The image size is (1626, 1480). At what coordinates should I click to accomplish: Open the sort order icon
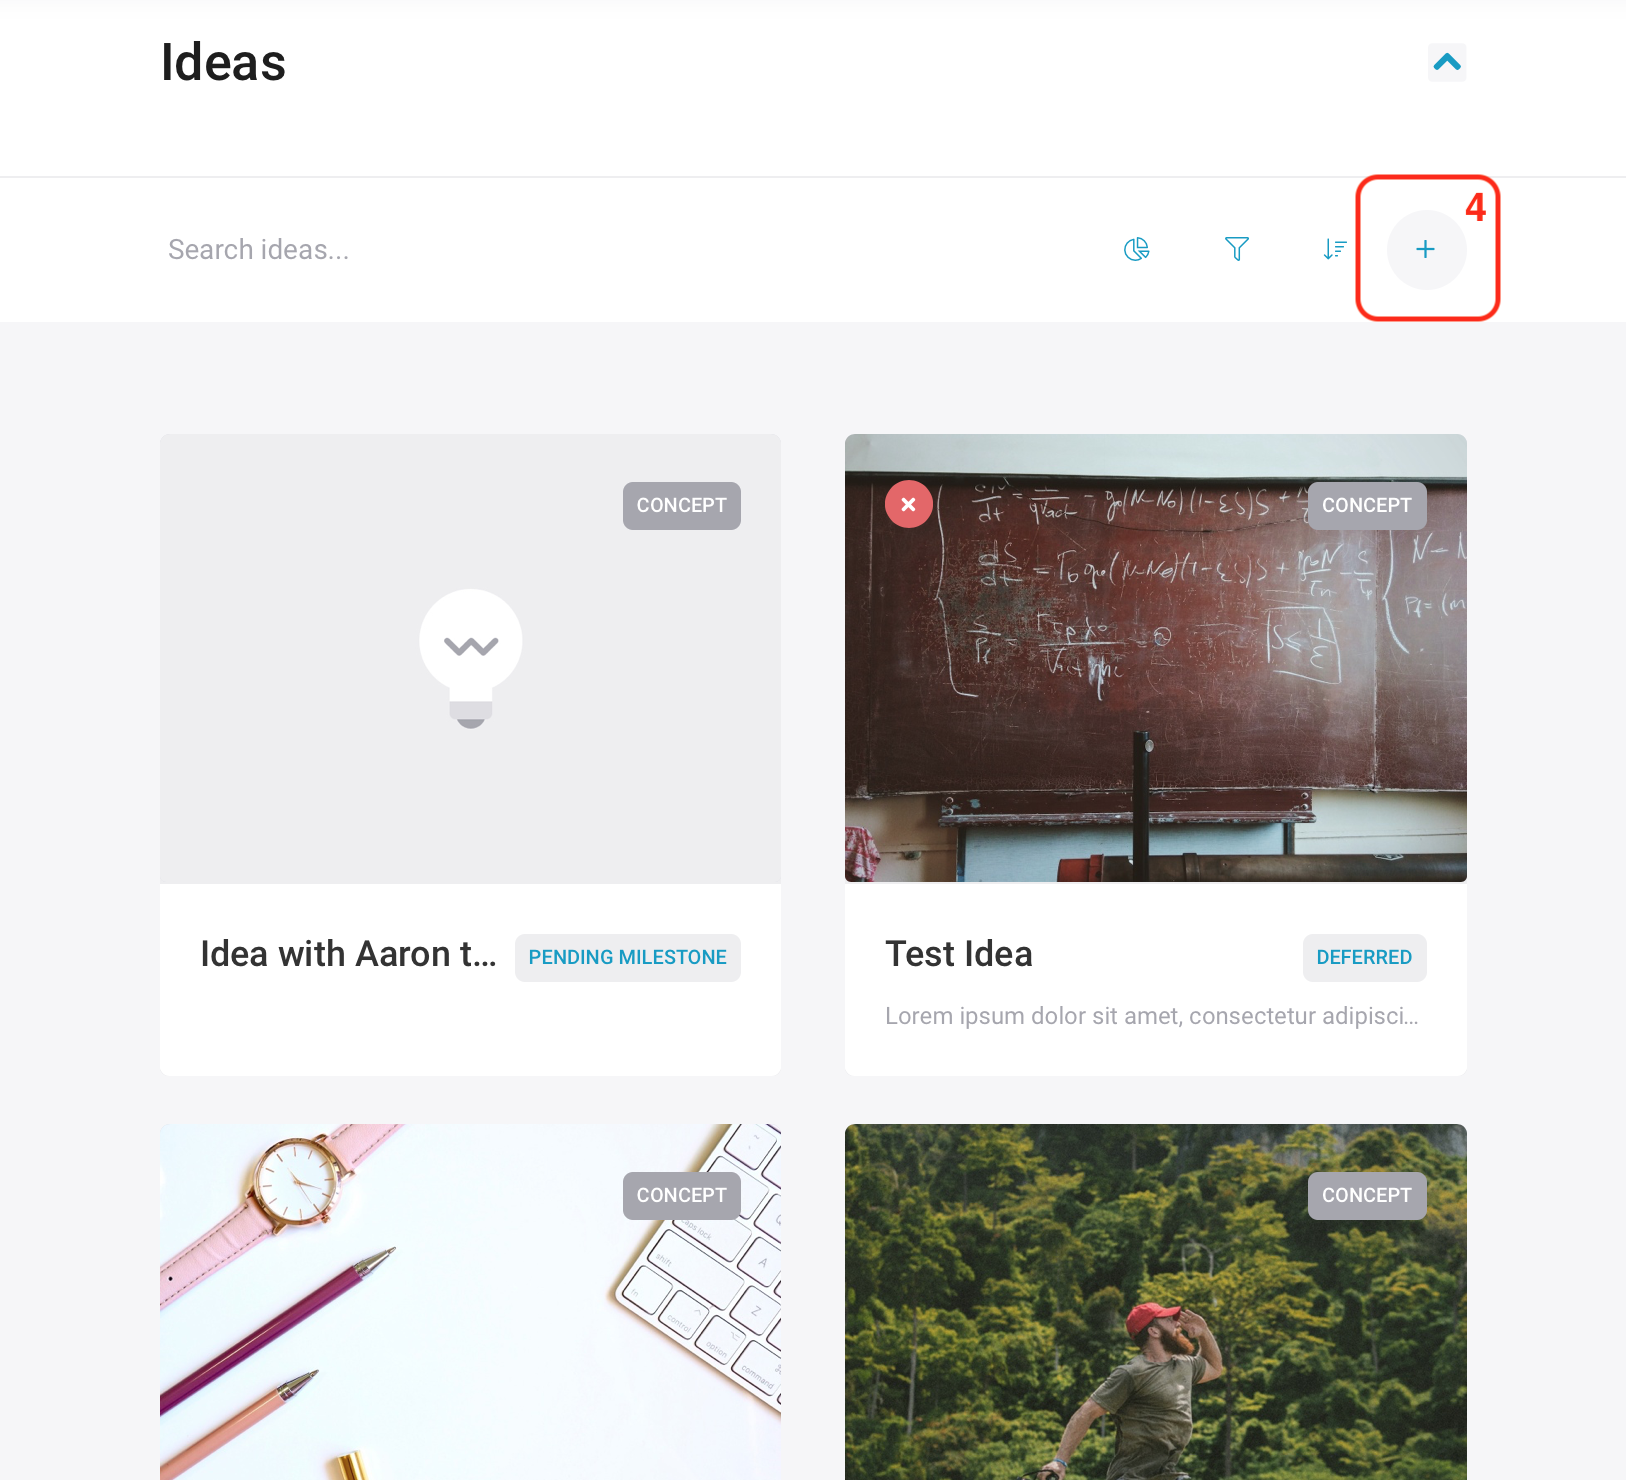click(x=1335, y=249)
